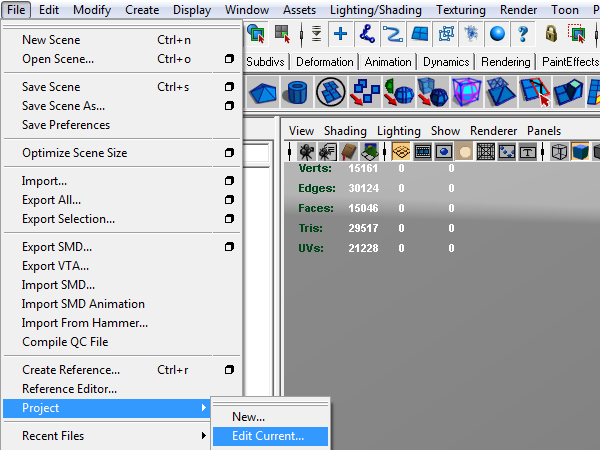This screenshot has width=600, height=450.
Task: Open Export All options box
Action: (x=229, y=200)
